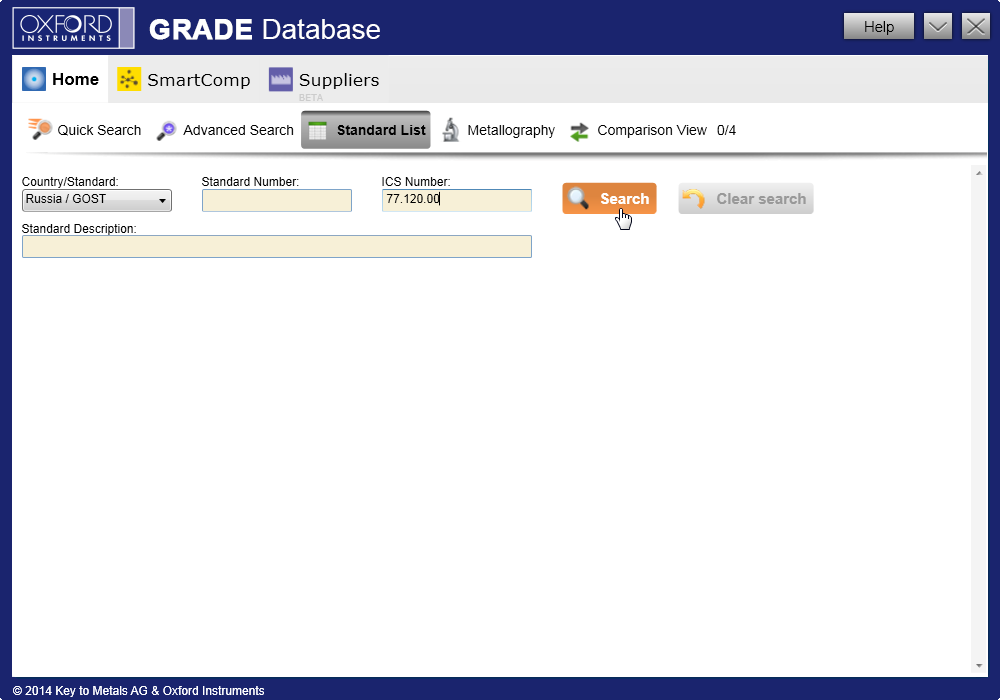
Task: Click the GRADE Database title text
Action: (x=265, y=29)
